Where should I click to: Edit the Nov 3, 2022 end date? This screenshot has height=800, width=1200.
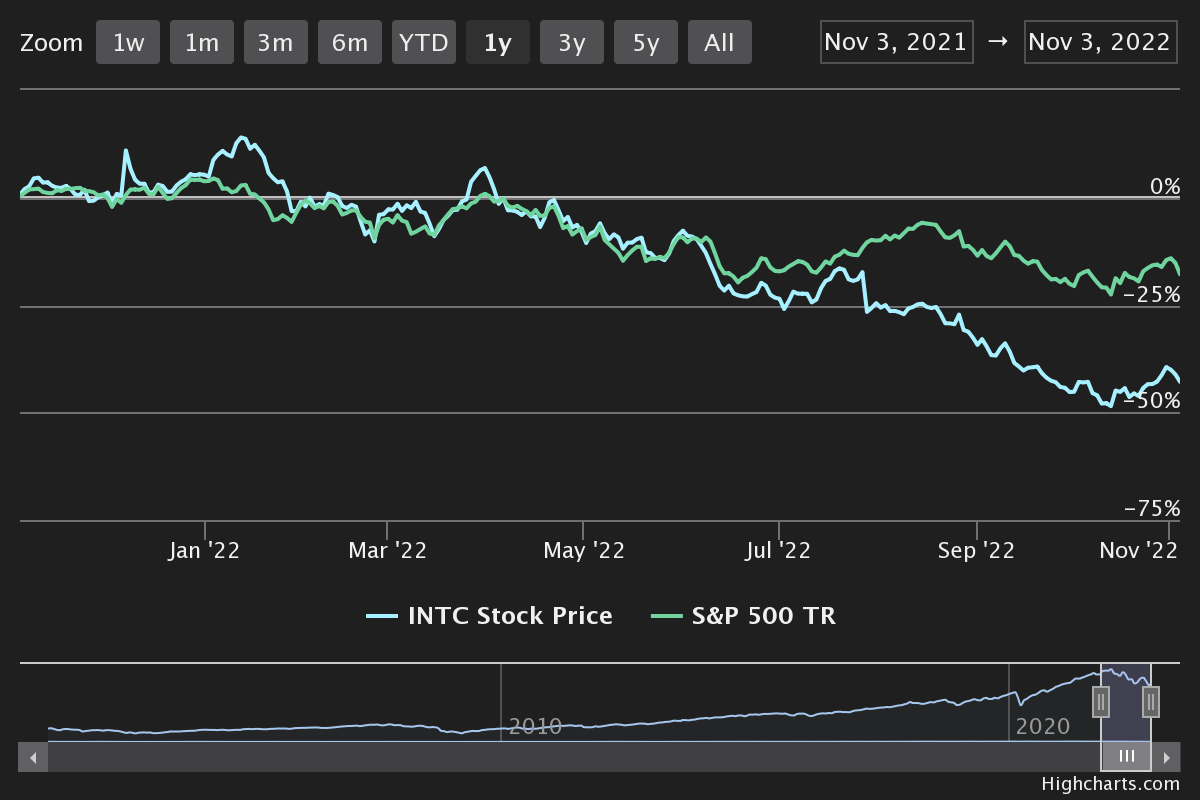1100,42
